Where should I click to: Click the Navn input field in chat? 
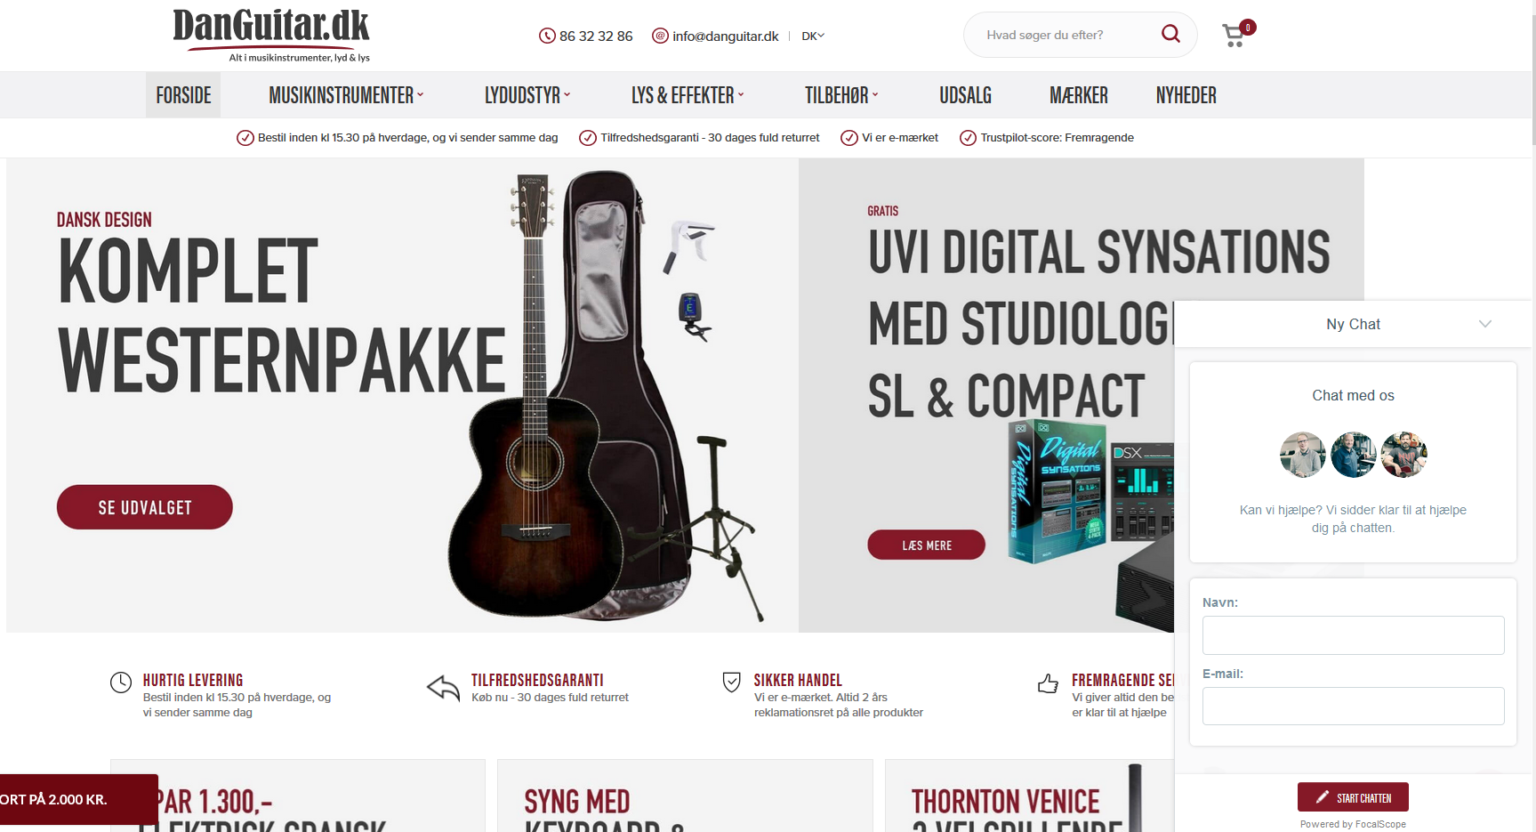(x=1353, y=635)
